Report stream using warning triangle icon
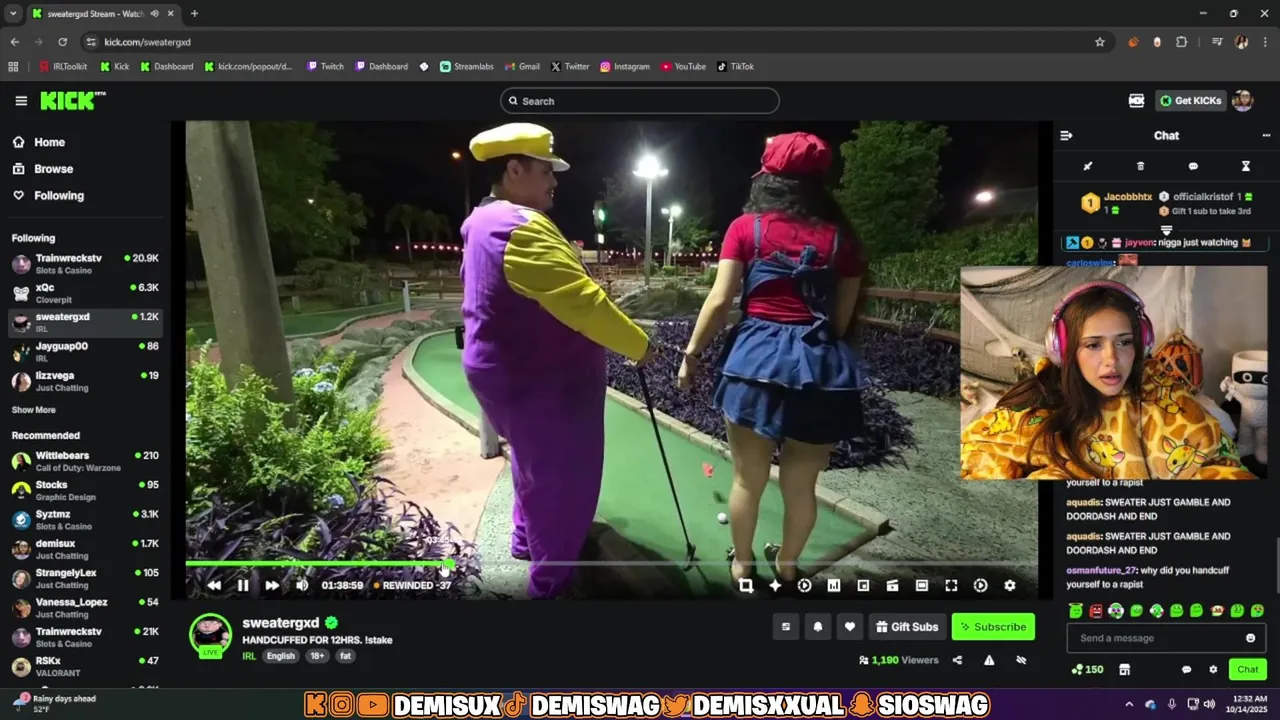Viewport: 1280px width, 720px height. point(989,660)
